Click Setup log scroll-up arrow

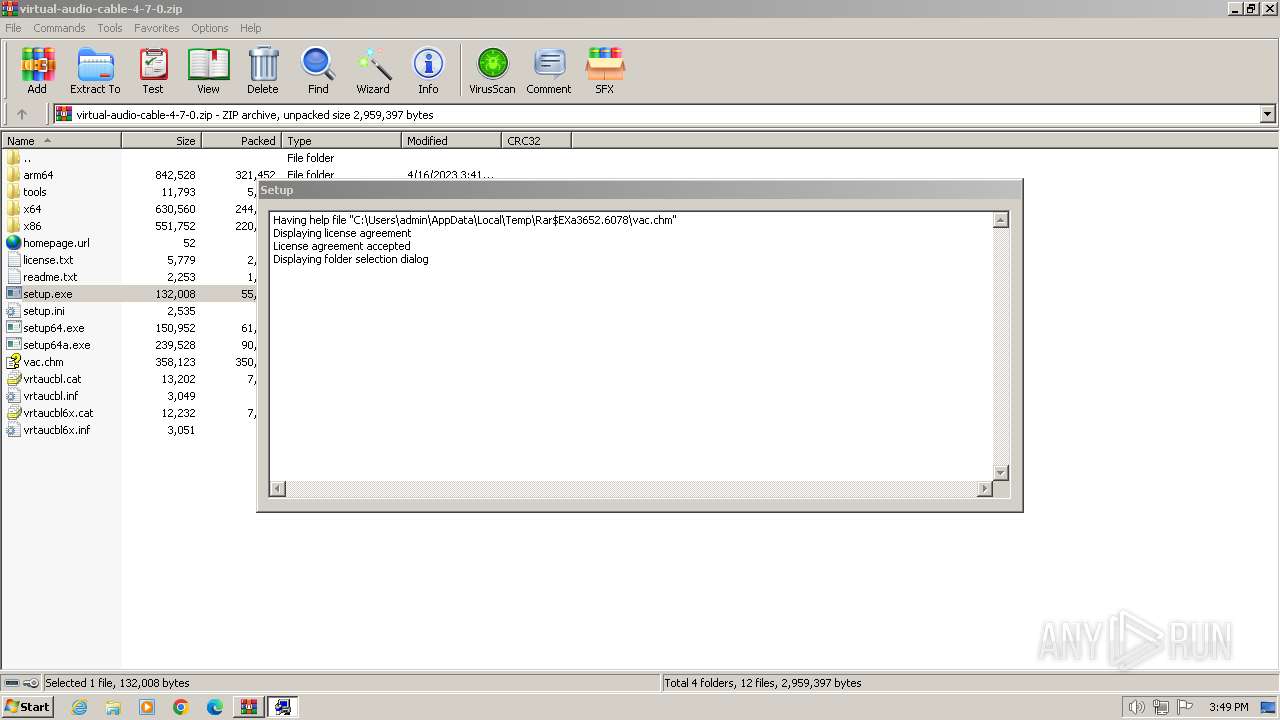click(1001, 220)
